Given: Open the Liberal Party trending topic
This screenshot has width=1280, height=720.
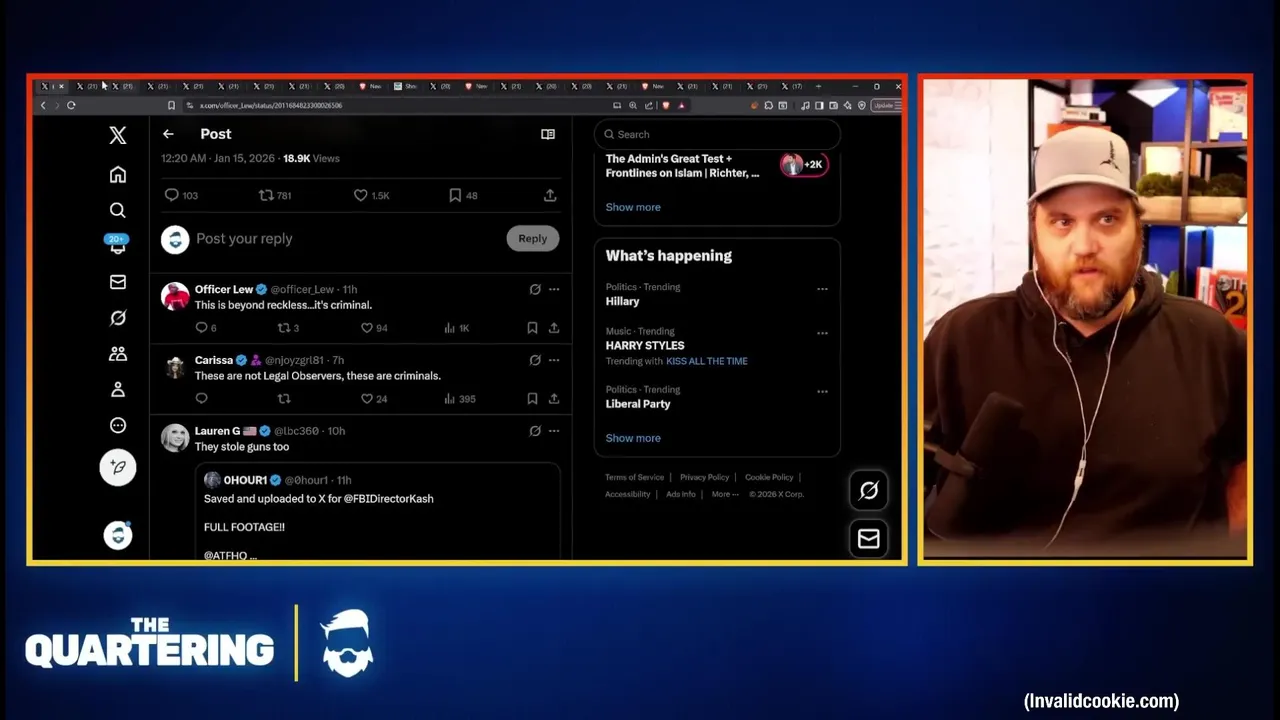Looking at the screenshot, I should 638,404.
